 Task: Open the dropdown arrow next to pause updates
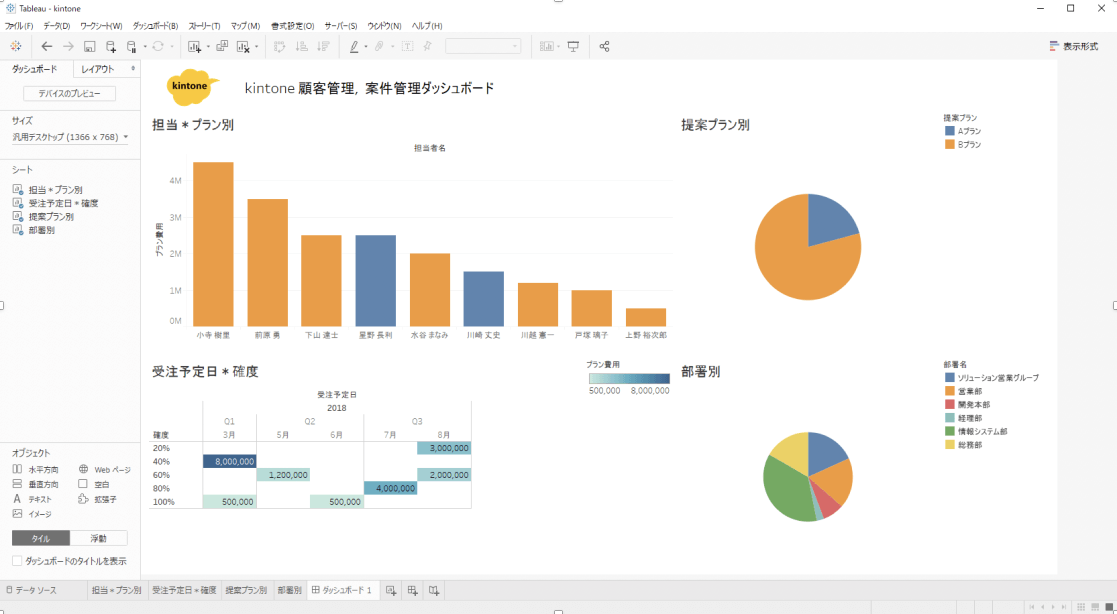[x=144, y=47]
